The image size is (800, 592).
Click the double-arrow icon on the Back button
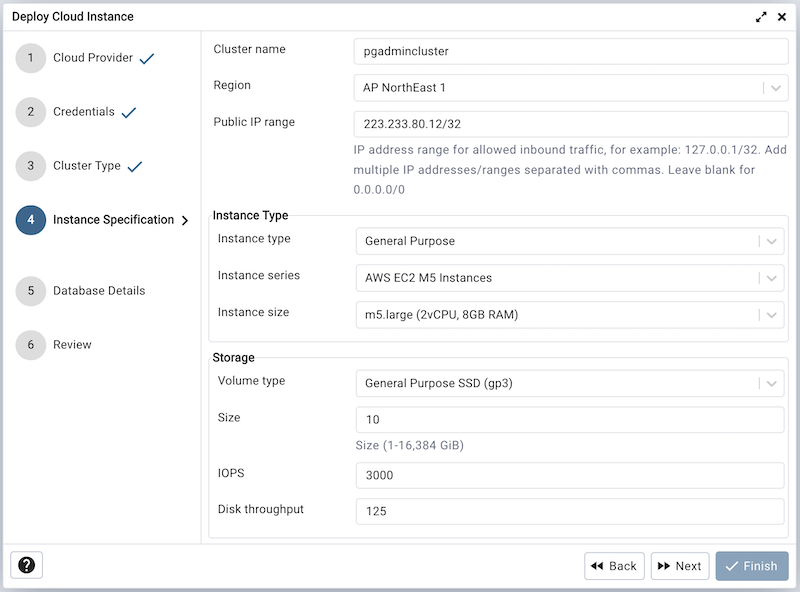pos(598,565)
